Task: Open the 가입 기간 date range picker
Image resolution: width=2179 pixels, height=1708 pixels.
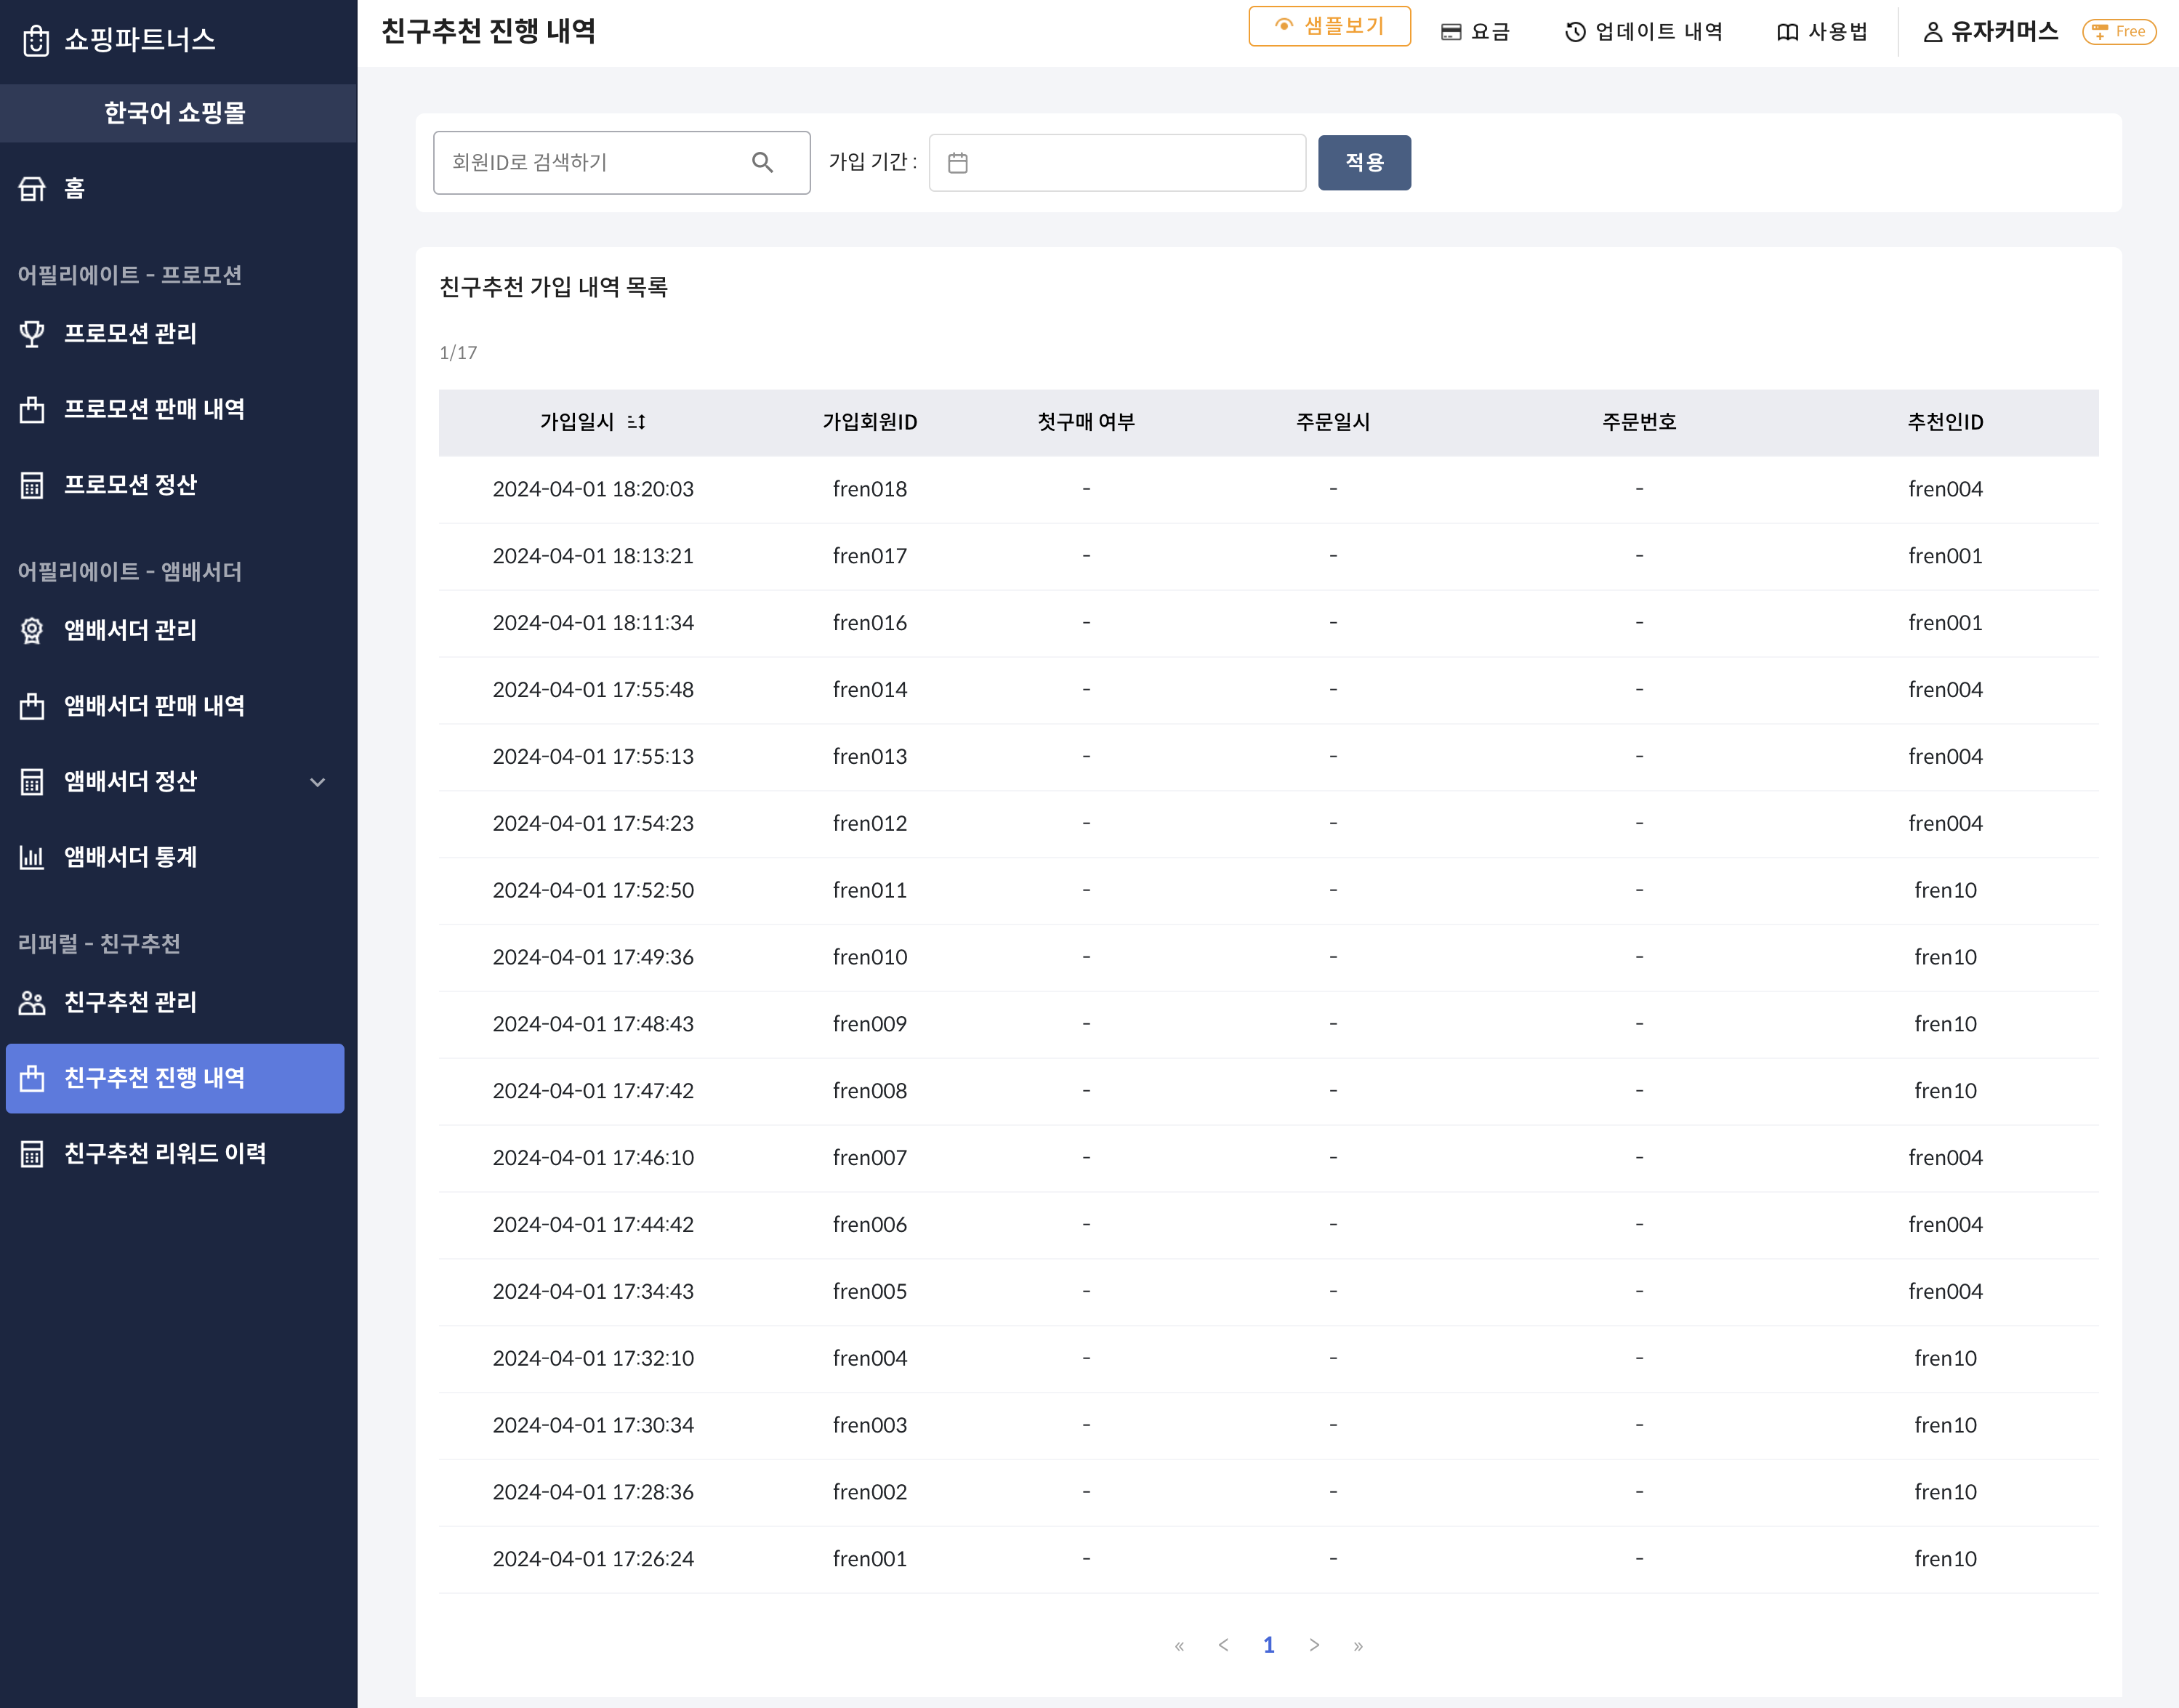Action: pyautogui.click(x=1115, y=163)
